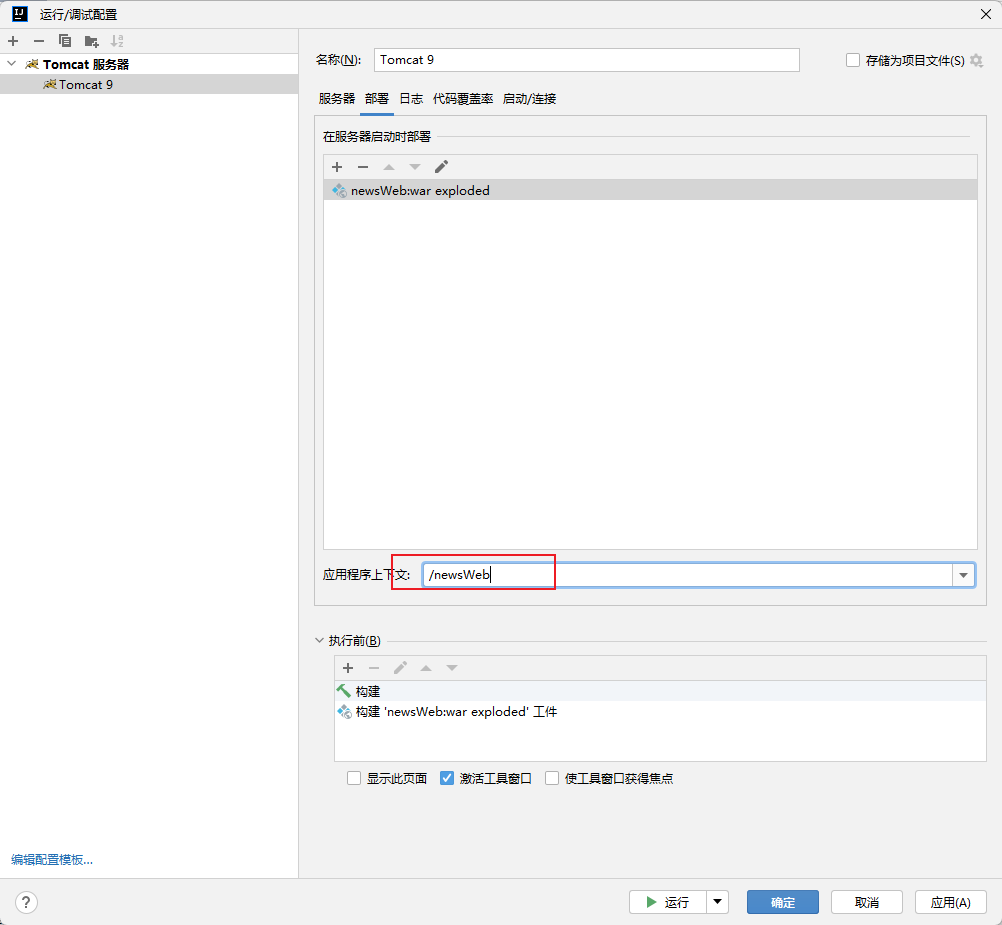Edit the deployment artifact with pencil icon
Image resolution: width=1002 pixels, height=925 pixels.
(x=442, y=167)
